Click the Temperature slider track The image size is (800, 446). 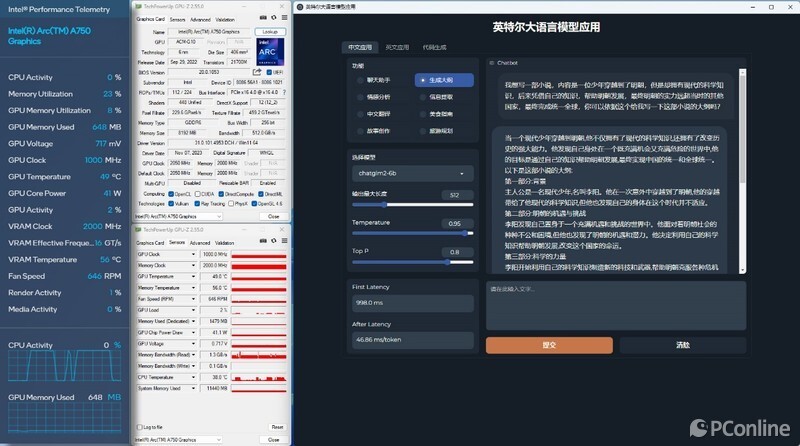(x=412, y=233)
